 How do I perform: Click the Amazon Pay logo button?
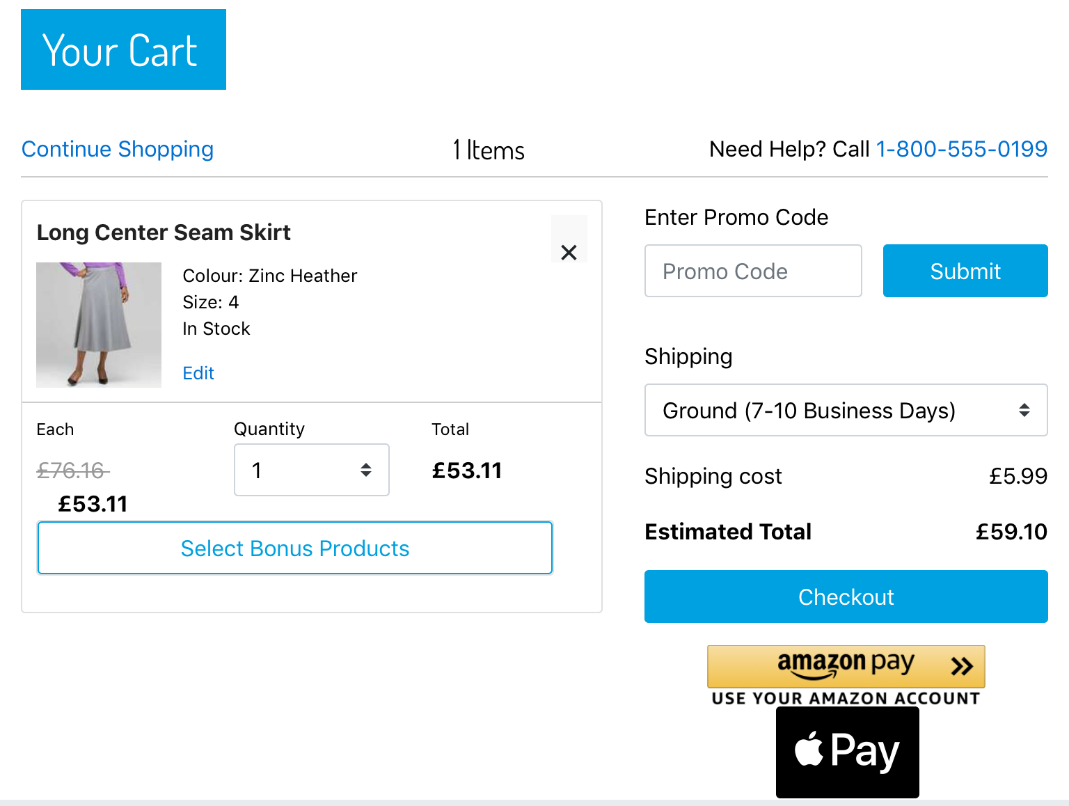pyautogui.click(x=846, y=666)
